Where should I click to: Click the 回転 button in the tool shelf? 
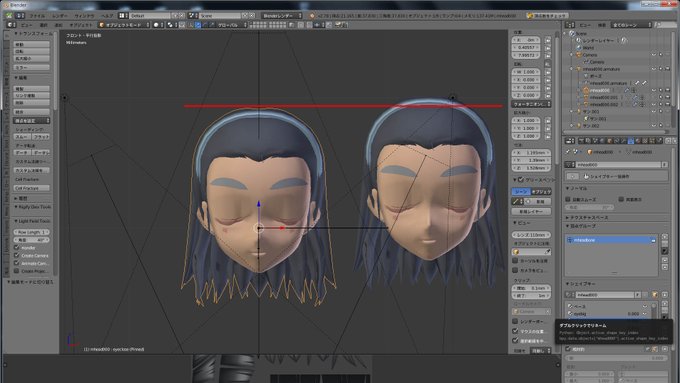tap(31, 51)
